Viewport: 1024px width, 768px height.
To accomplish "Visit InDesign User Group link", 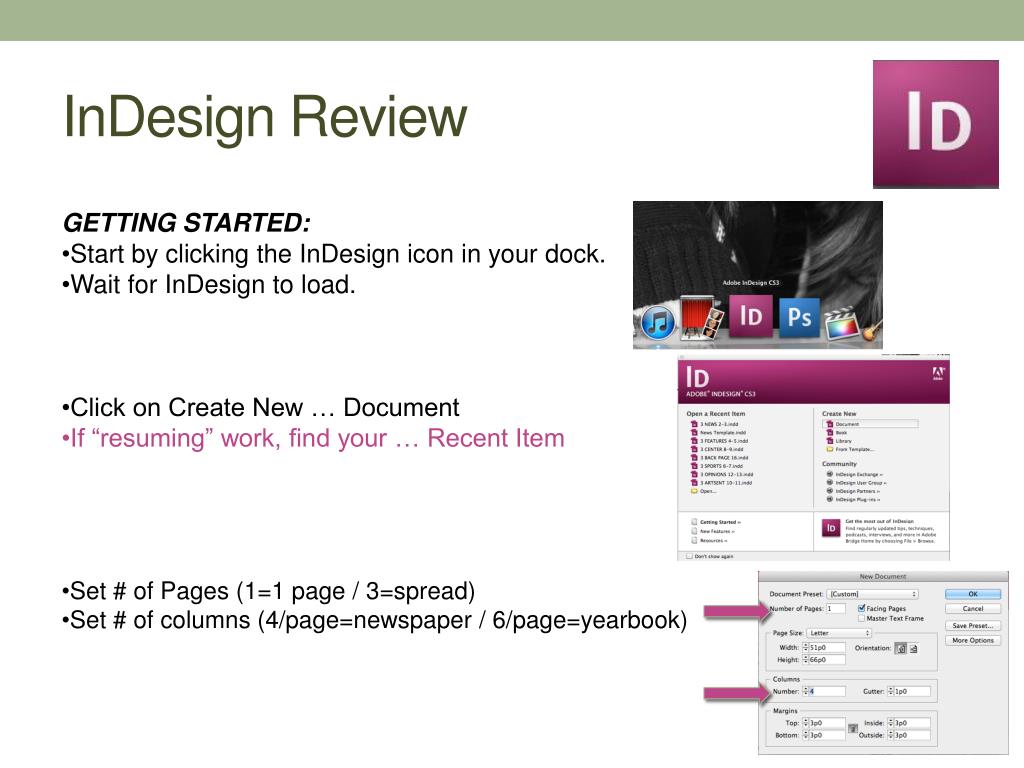I will [x=856, y=483].
